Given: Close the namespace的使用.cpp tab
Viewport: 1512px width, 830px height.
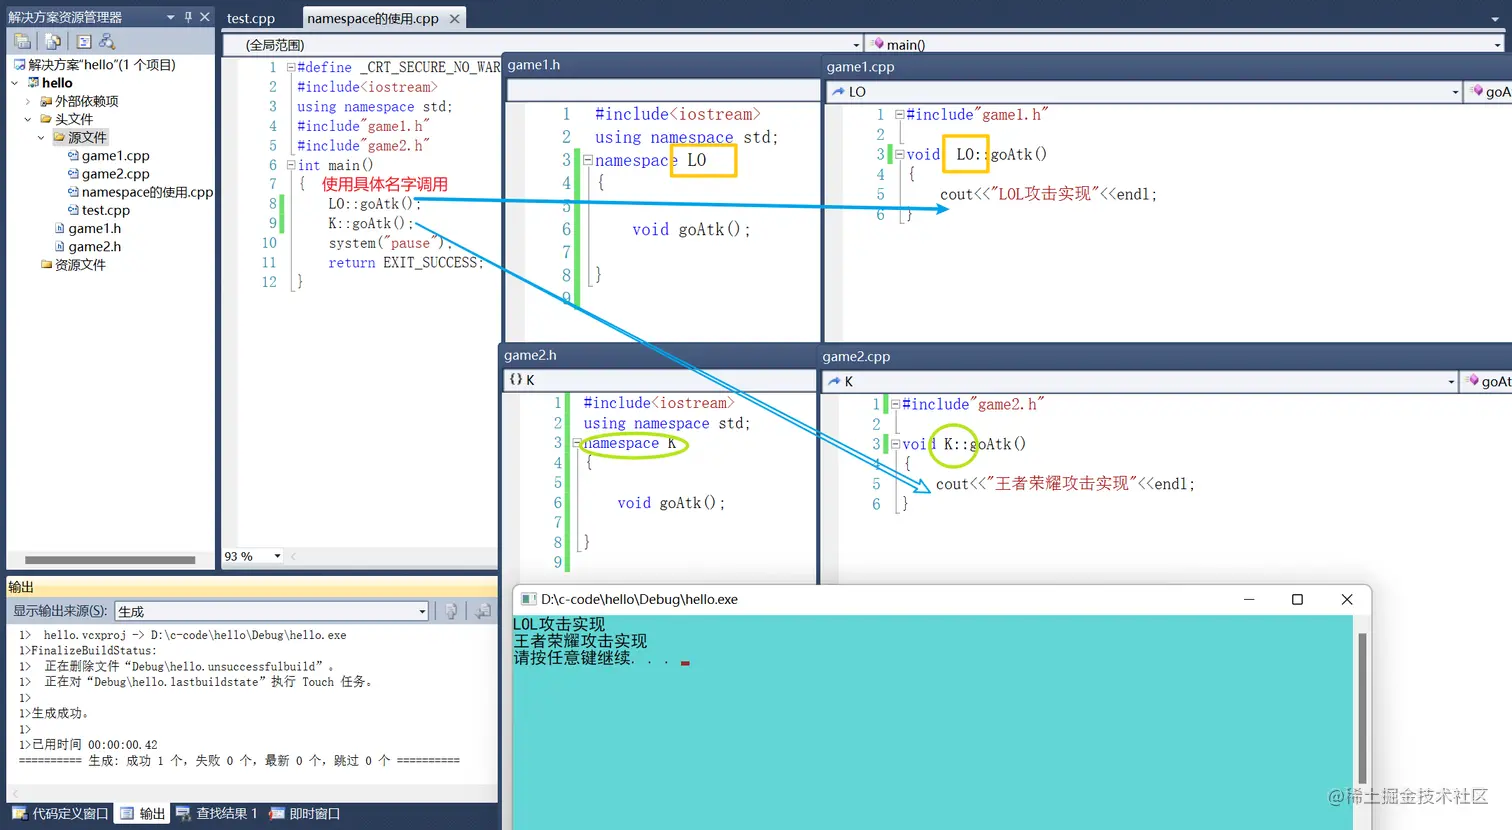Looking at the screenshot, I should coord(455,18).
